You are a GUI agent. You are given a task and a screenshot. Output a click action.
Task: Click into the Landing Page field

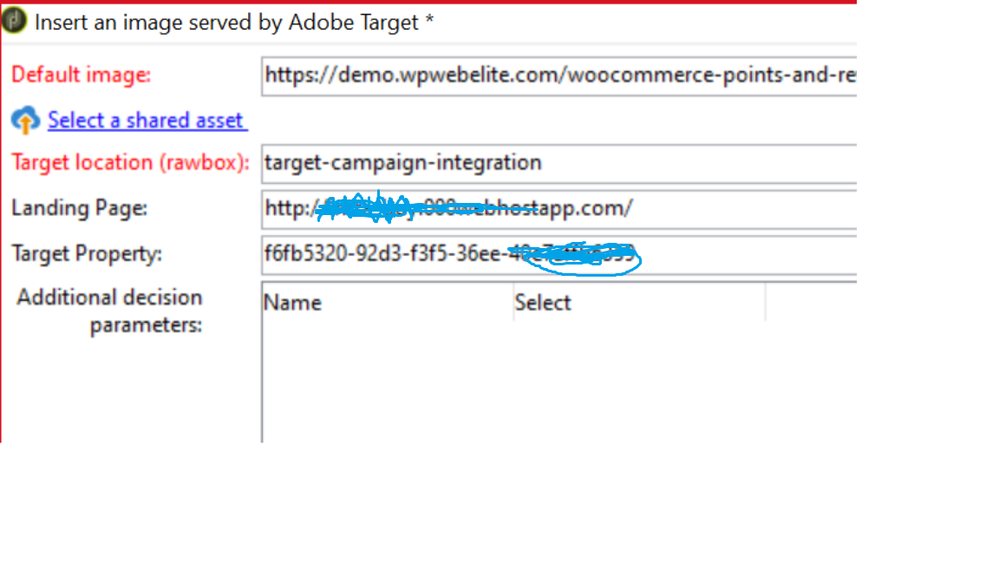pyautogui.click(x=560, y=208)
